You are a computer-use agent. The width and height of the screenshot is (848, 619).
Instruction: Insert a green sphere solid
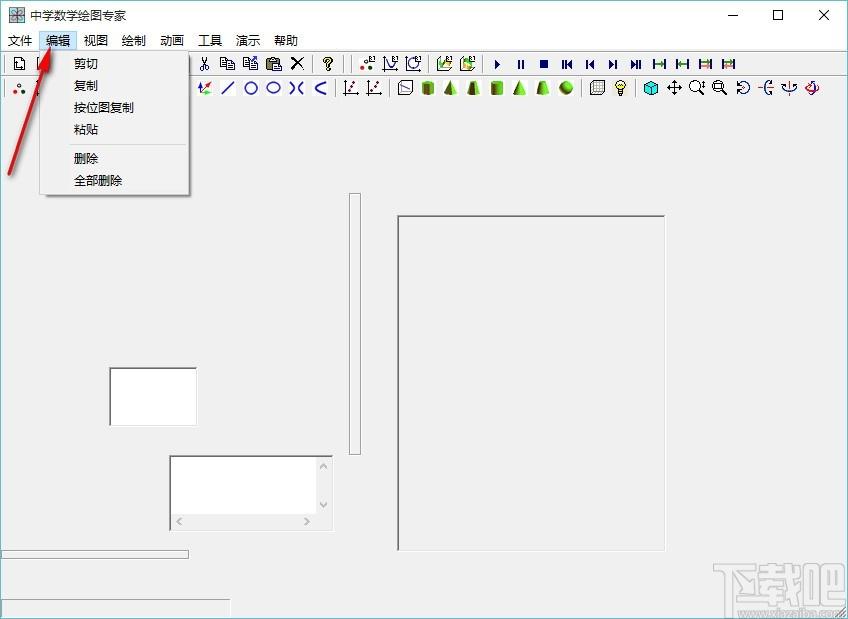[566, 88]
